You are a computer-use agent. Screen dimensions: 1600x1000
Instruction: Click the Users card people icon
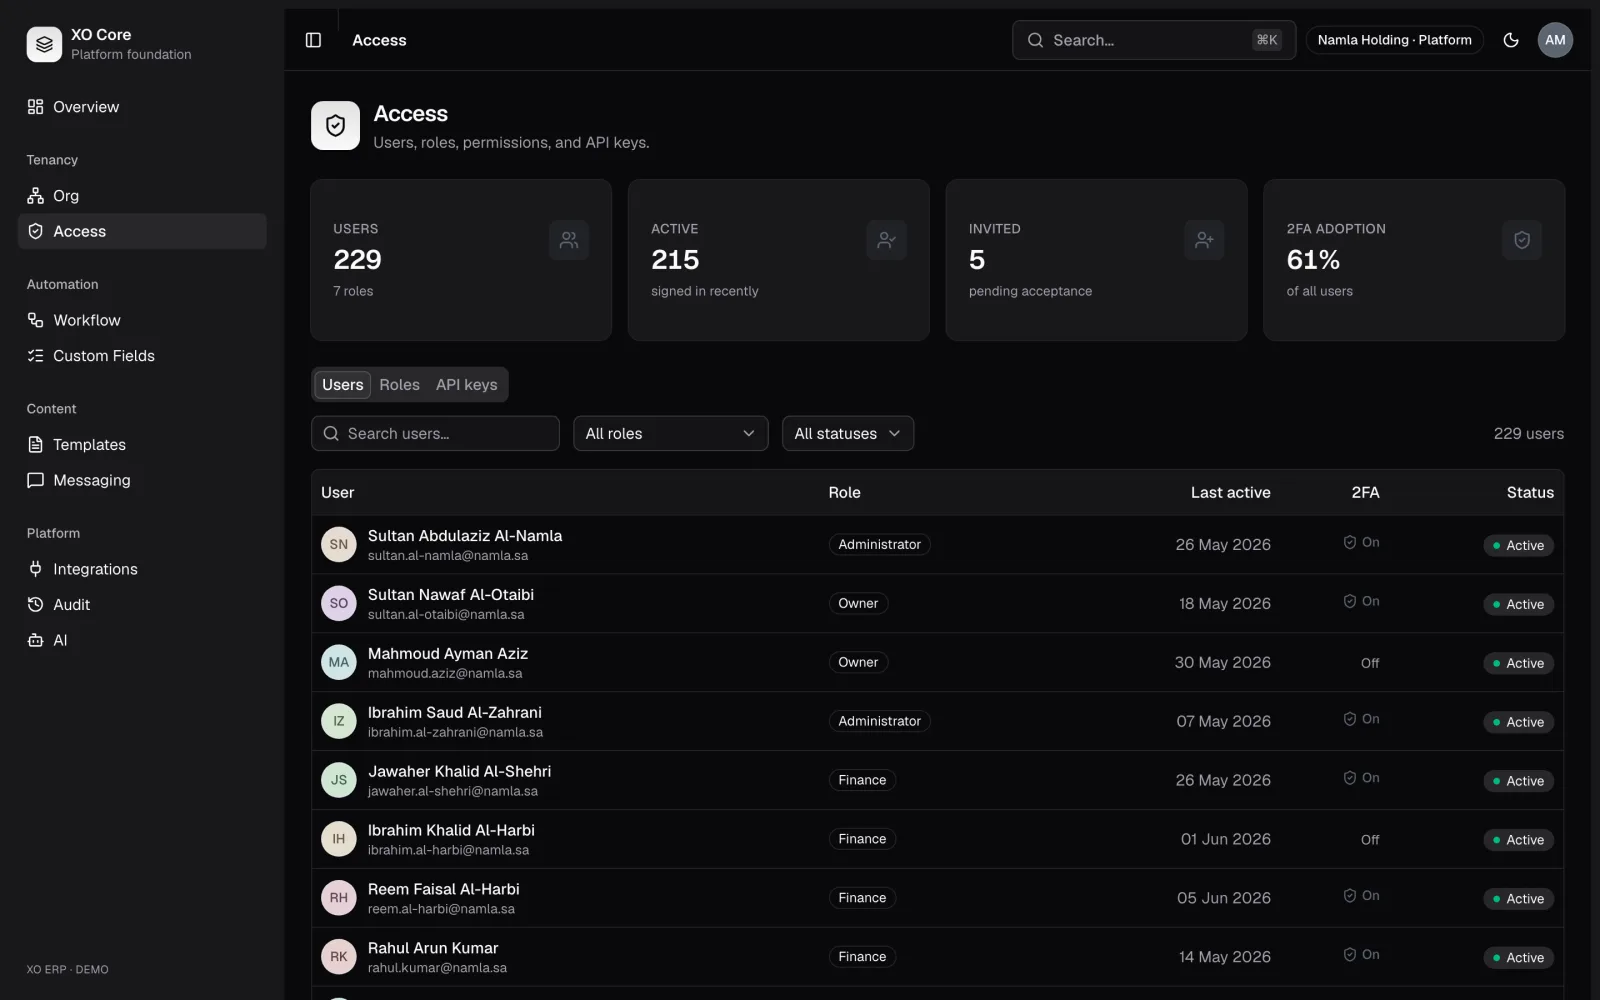pos(569,240)
